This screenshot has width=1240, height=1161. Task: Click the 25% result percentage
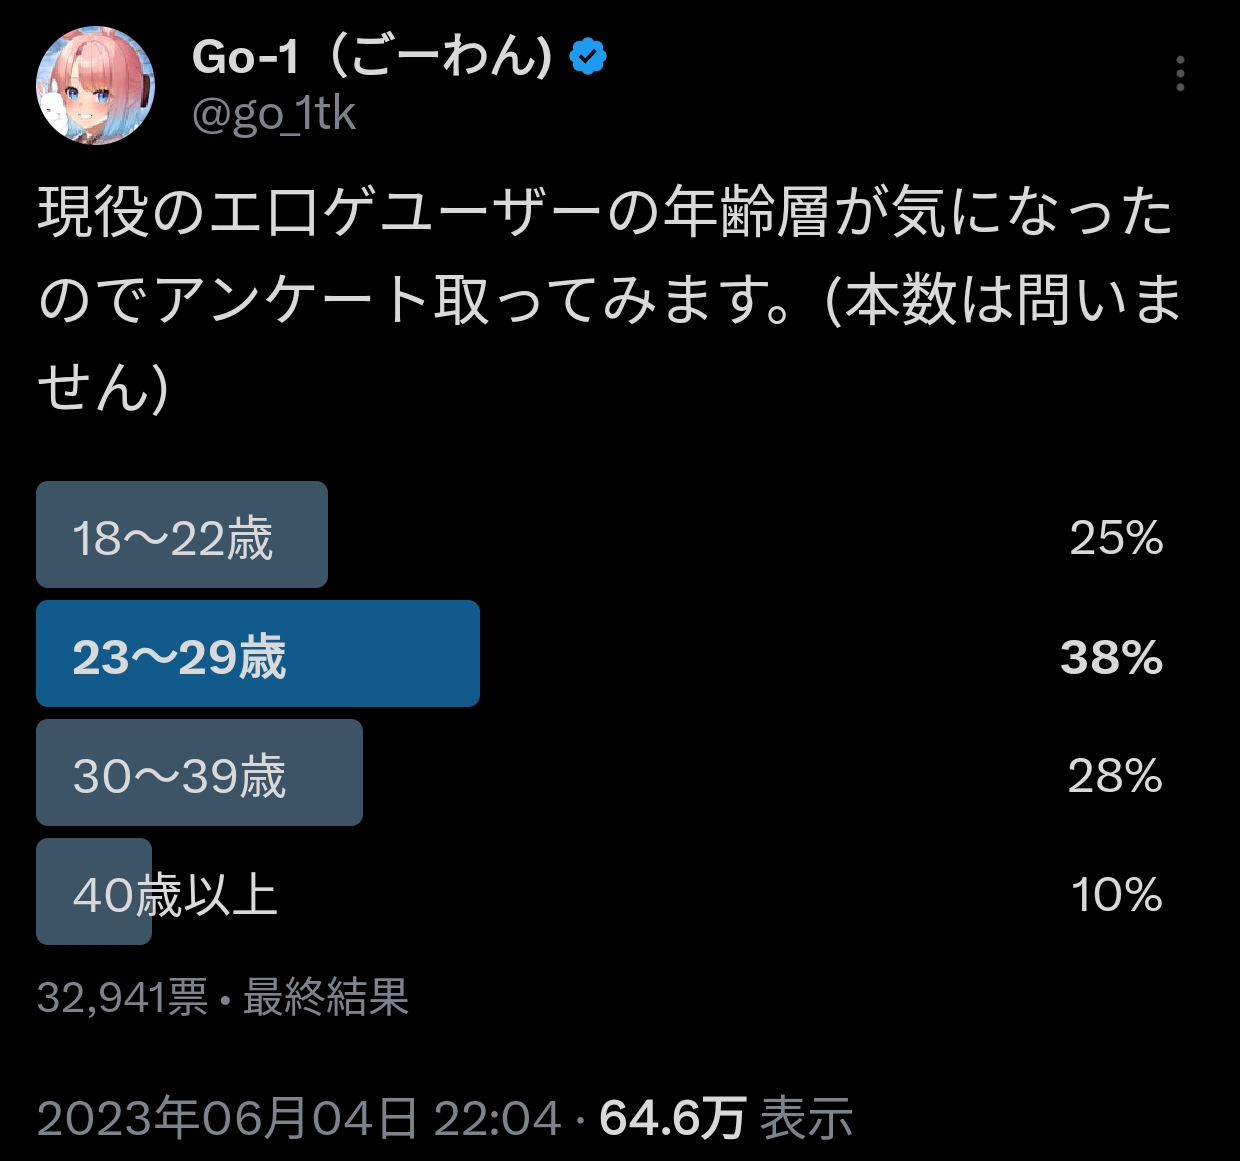pyautogui.click(x=1116, y=538)
